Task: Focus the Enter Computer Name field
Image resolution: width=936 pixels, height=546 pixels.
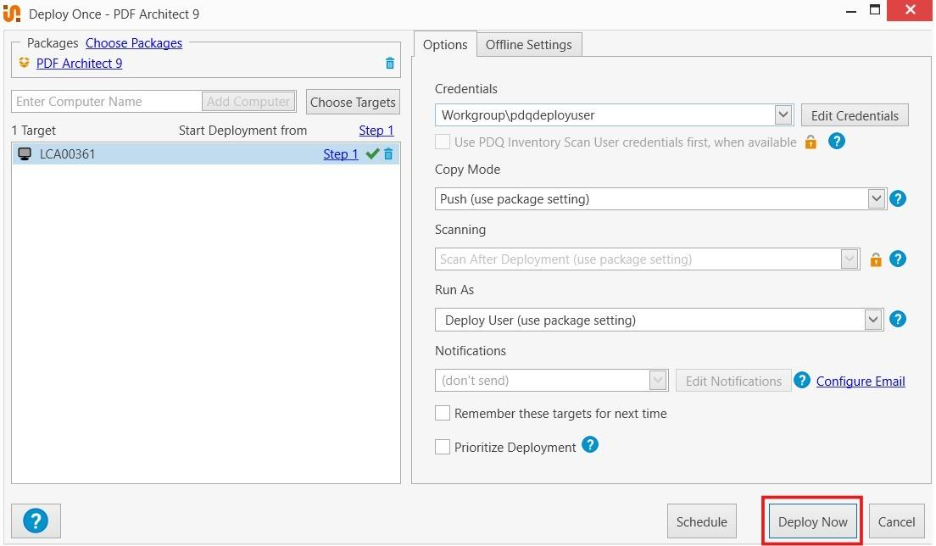Action: 106,101
